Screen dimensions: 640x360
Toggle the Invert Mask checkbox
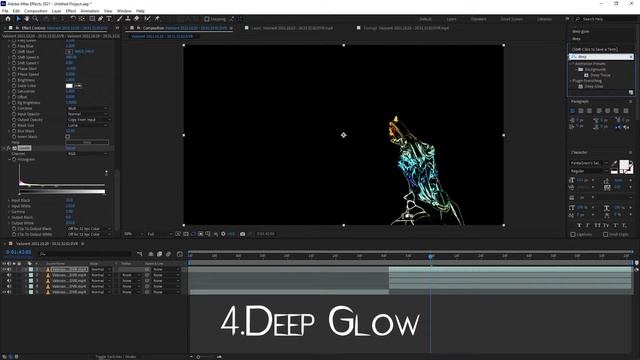tap(68, 137)
